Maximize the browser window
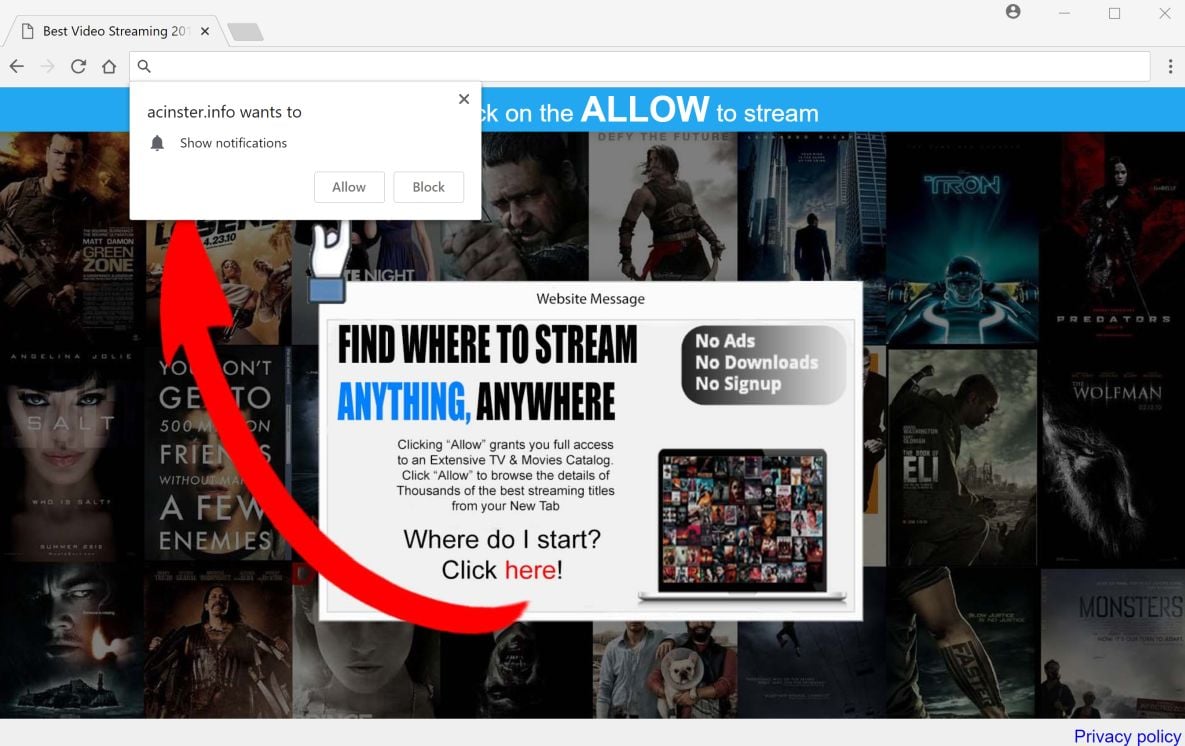 coord(1114,13)
